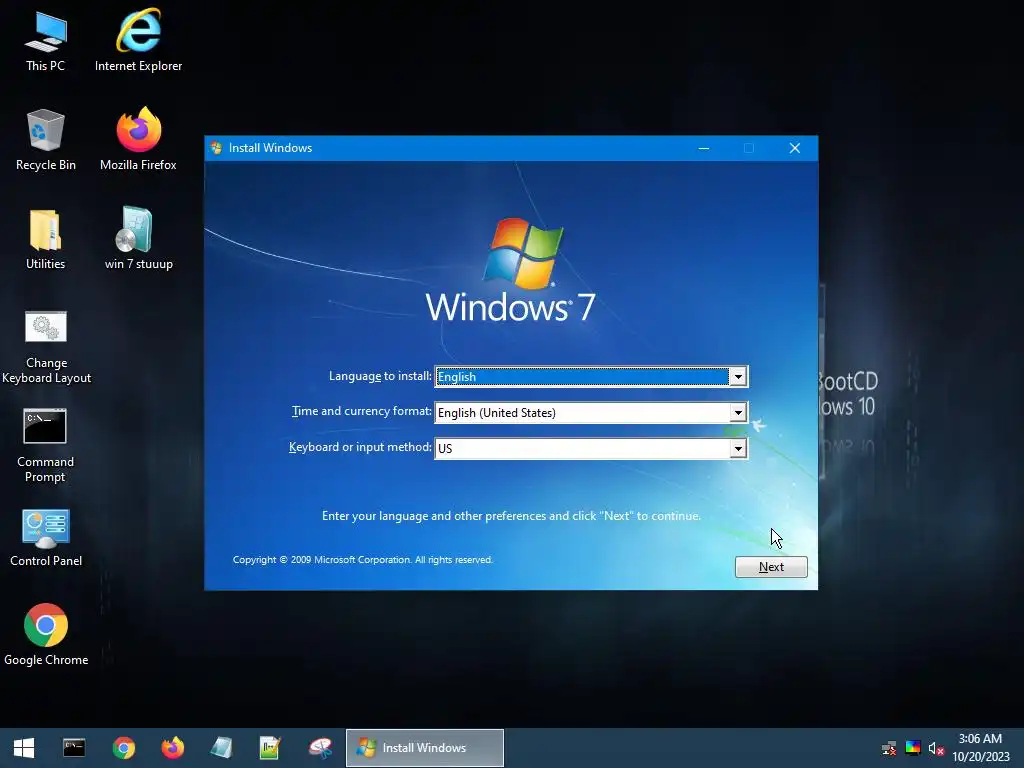Open Language to install dropdown arrow
This screenshot has width=1024, height=768.
[x=738, y=377]
